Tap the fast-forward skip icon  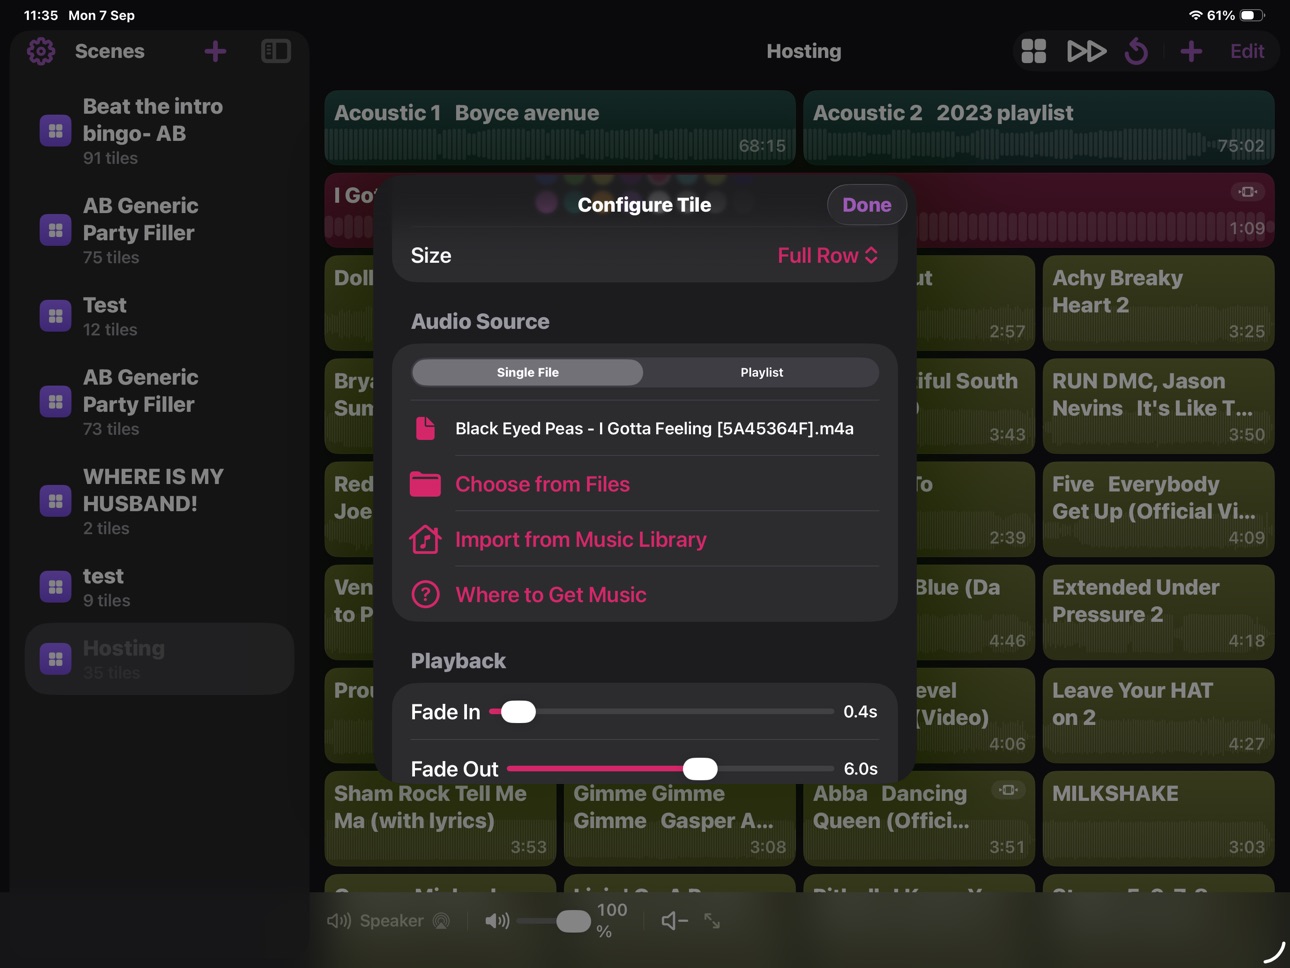[1086, 51]
